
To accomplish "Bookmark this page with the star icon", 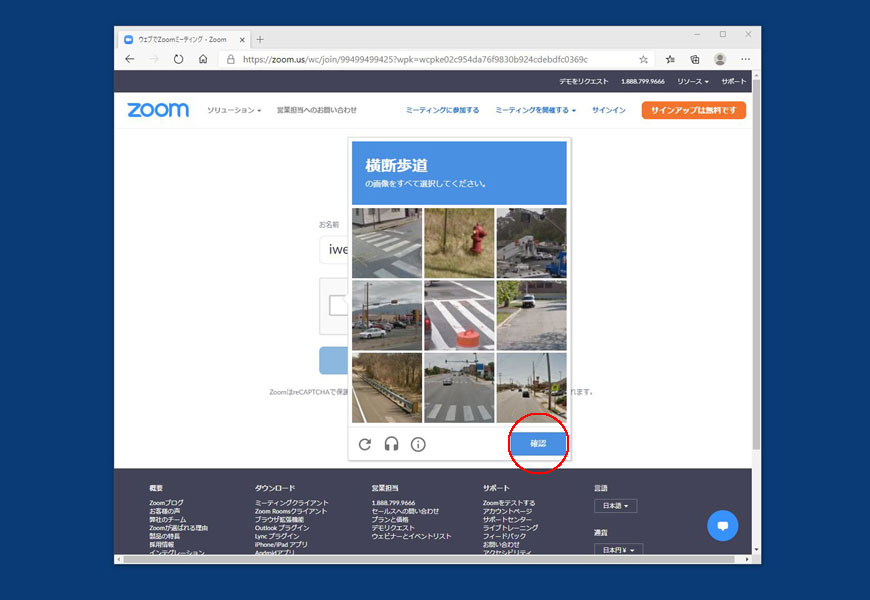I will coord(643,59).
